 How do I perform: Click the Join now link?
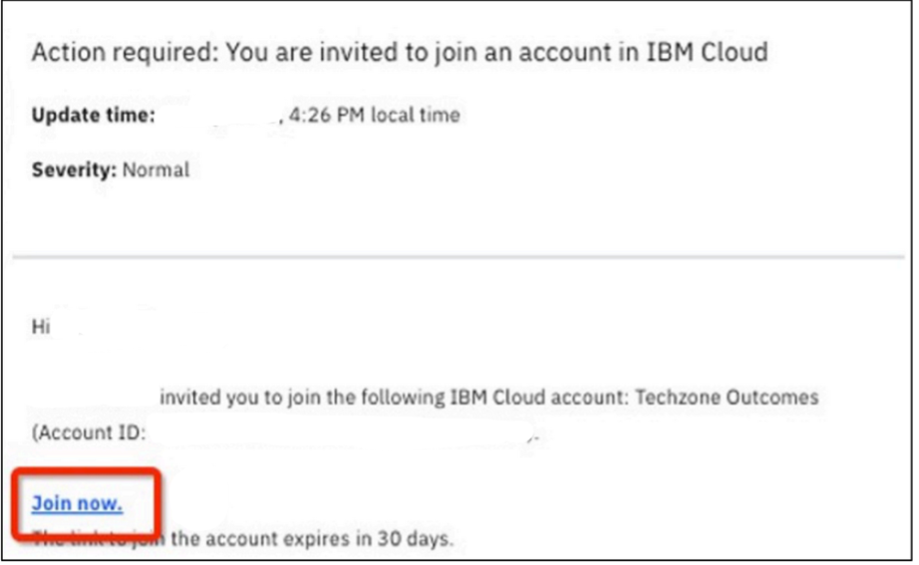tap(77, 504)
